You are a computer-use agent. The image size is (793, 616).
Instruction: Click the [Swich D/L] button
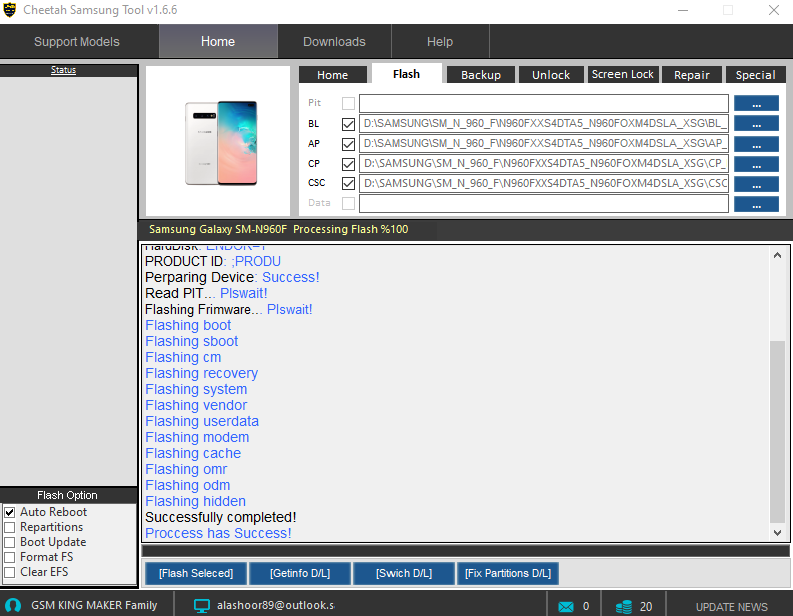click(404, 574)
